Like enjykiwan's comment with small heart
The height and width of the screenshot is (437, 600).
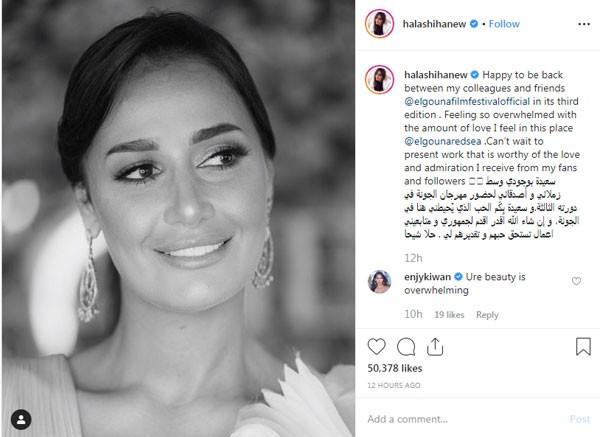[x=576, y=281]
